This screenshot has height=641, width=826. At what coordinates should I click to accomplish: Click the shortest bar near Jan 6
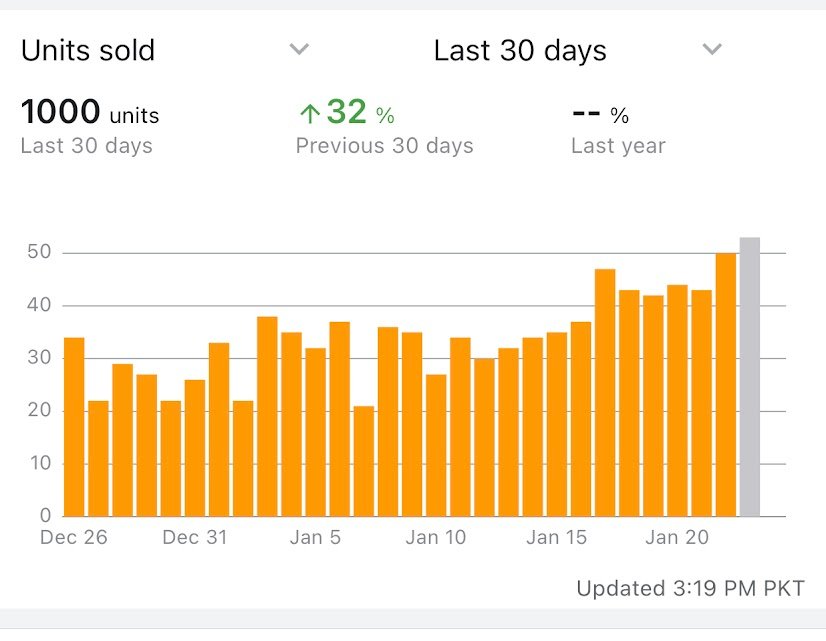pos(362,460)
